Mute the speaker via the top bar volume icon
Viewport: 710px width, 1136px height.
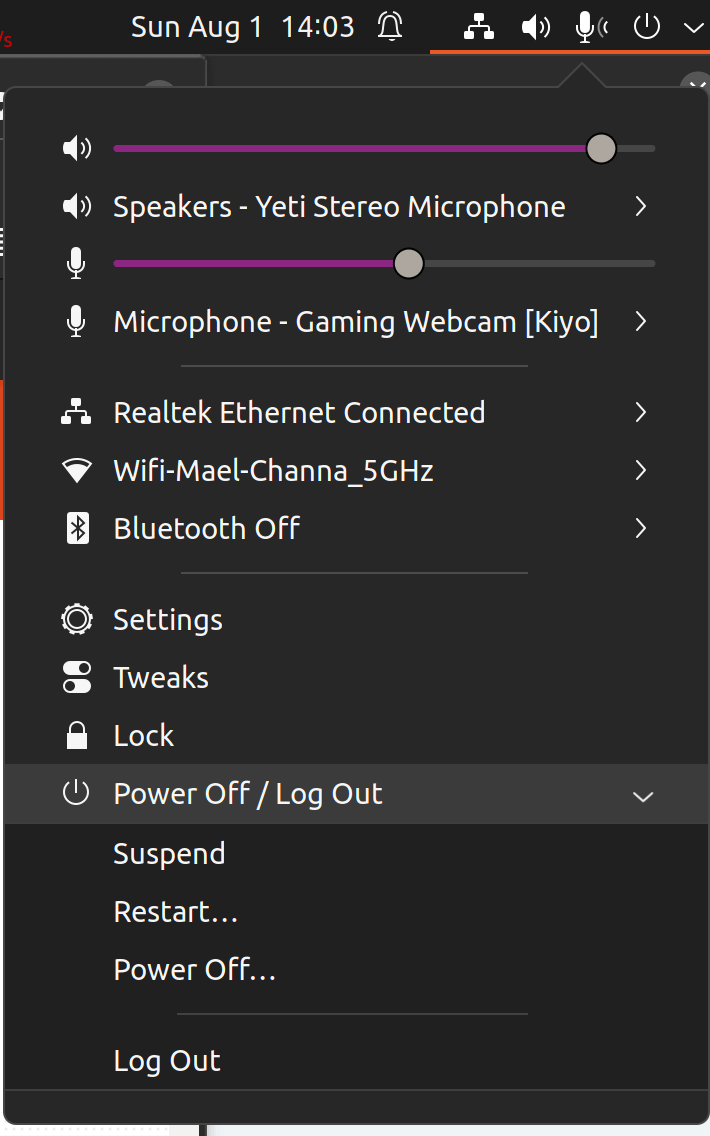click(x=536, y=27)
